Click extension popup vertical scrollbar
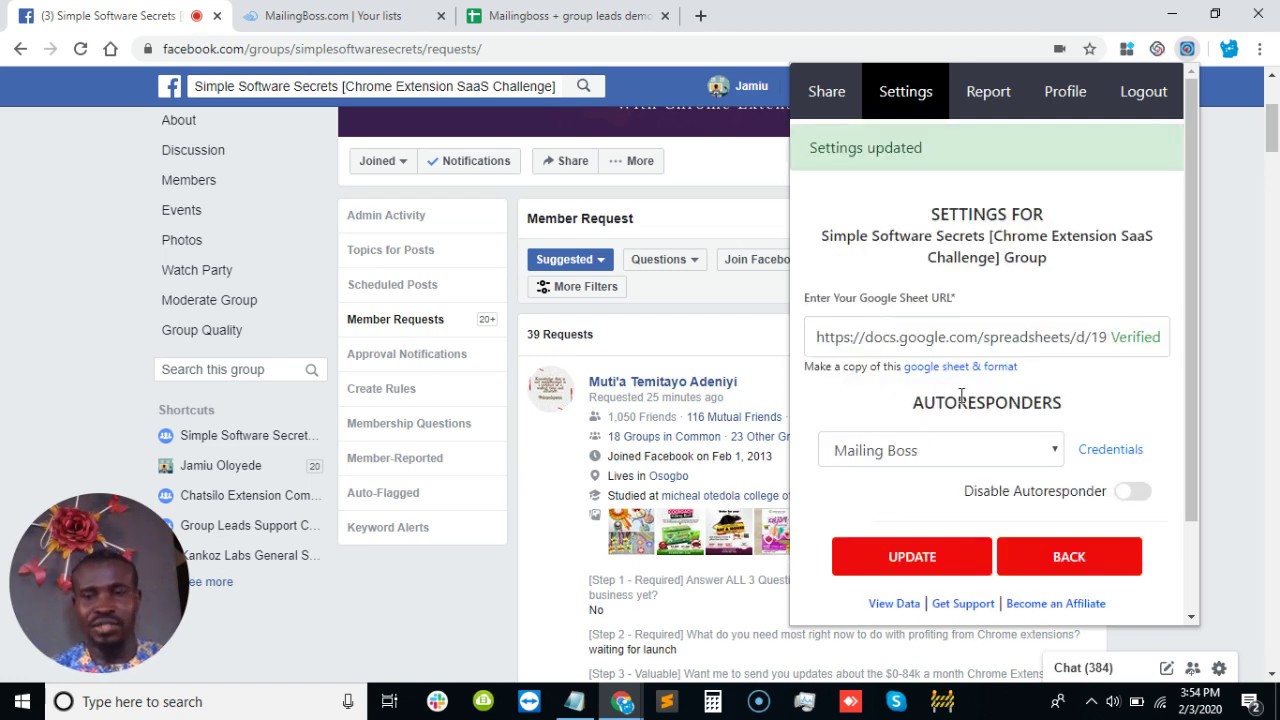This screenshot has height=720, width=1280. tap(1191, 300)
